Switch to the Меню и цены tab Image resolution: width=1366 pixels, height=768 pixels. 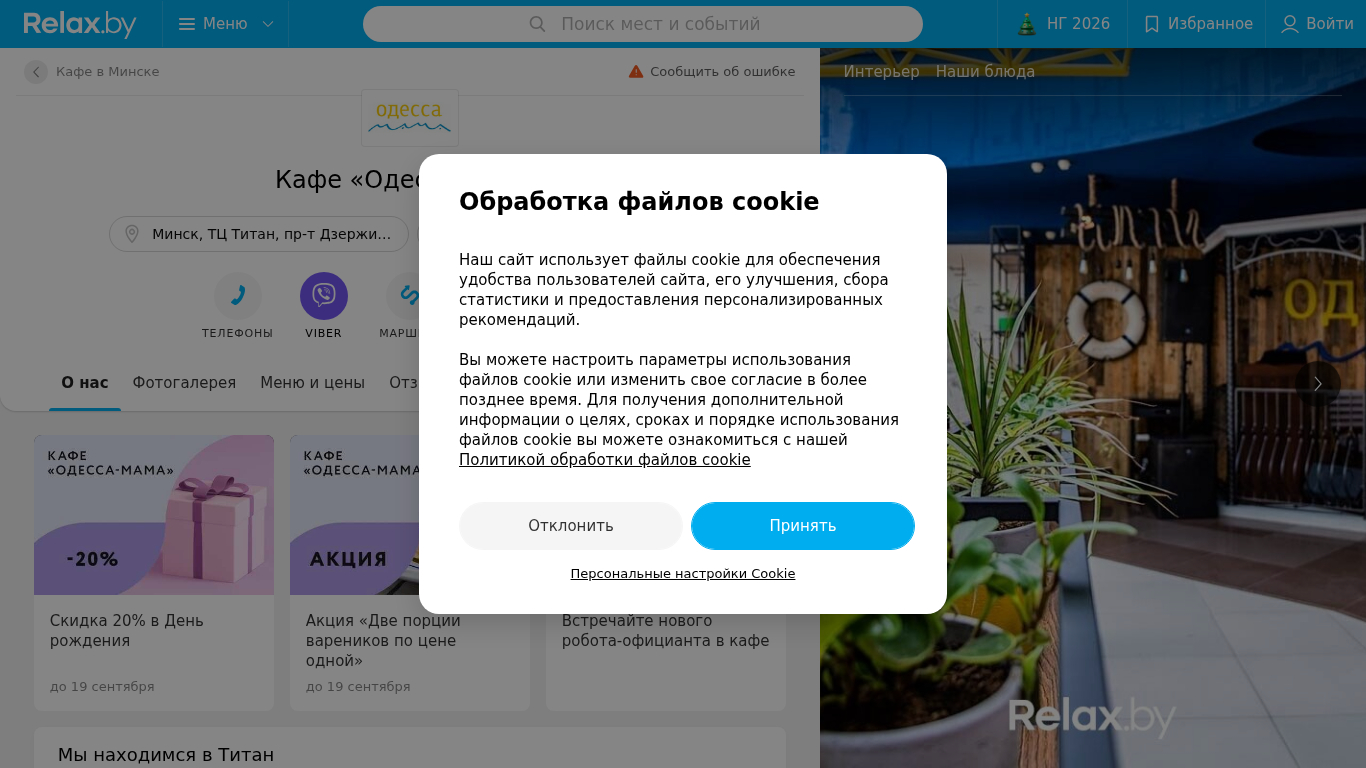[312, 383]
